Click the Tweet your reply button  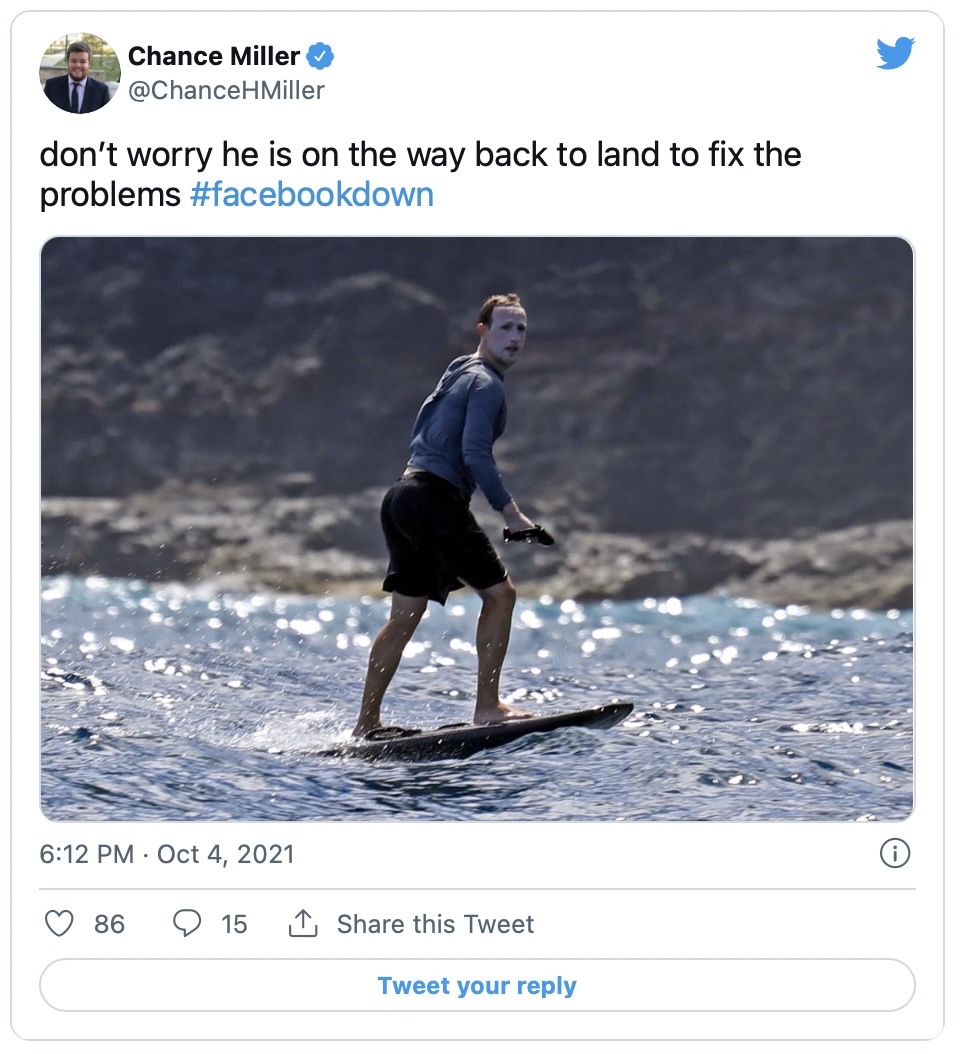pyautogui.click(x=477, y=985)
